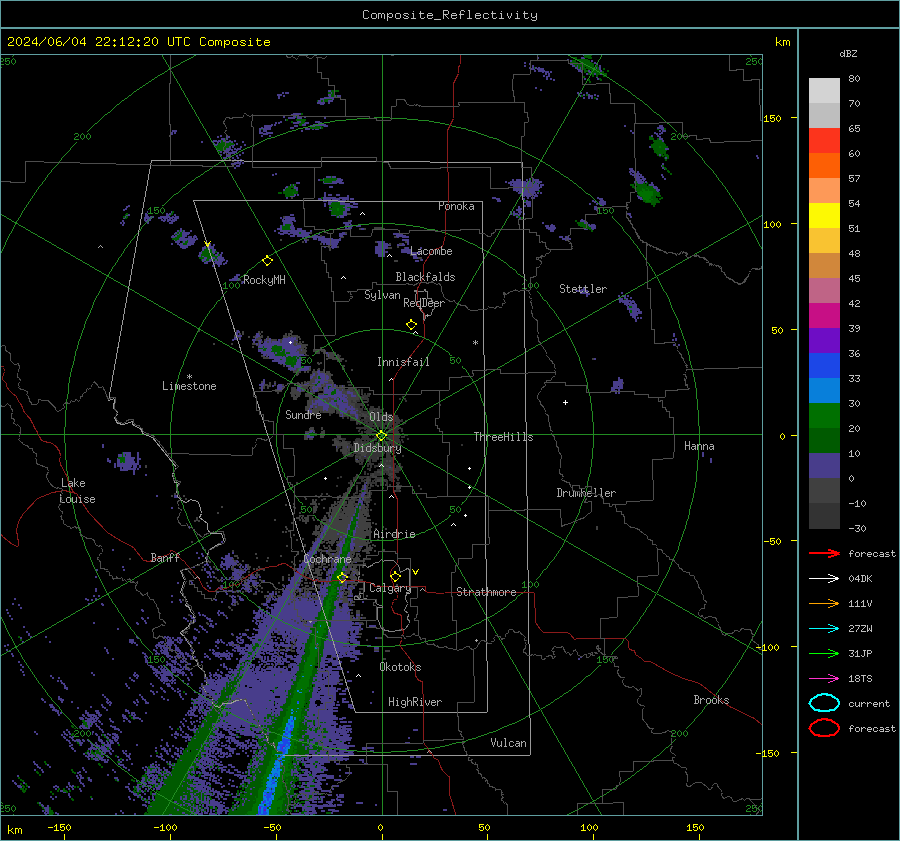The width and height of the screenshot is (900, 841).
Task: Select the 39 dBZ purple color swatch
Action: (x=824, y=340)
